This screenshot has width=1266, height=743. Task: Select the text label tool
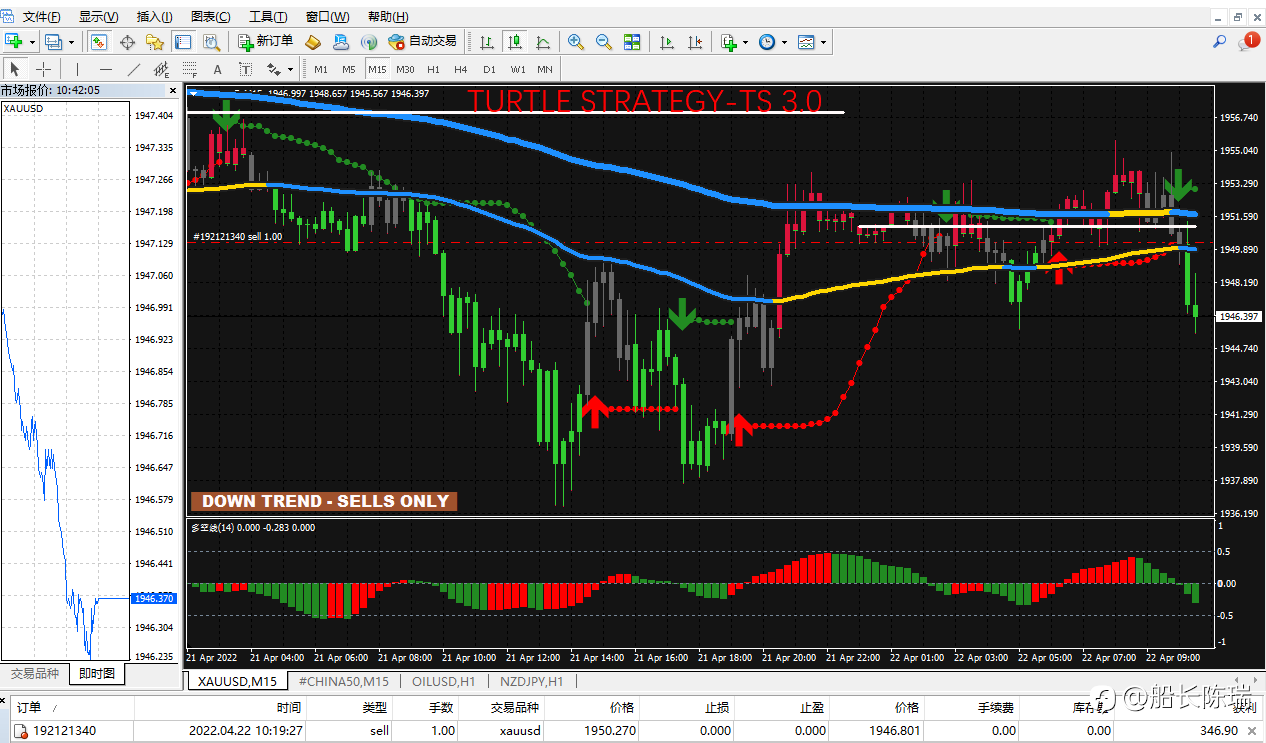[246, 69]
